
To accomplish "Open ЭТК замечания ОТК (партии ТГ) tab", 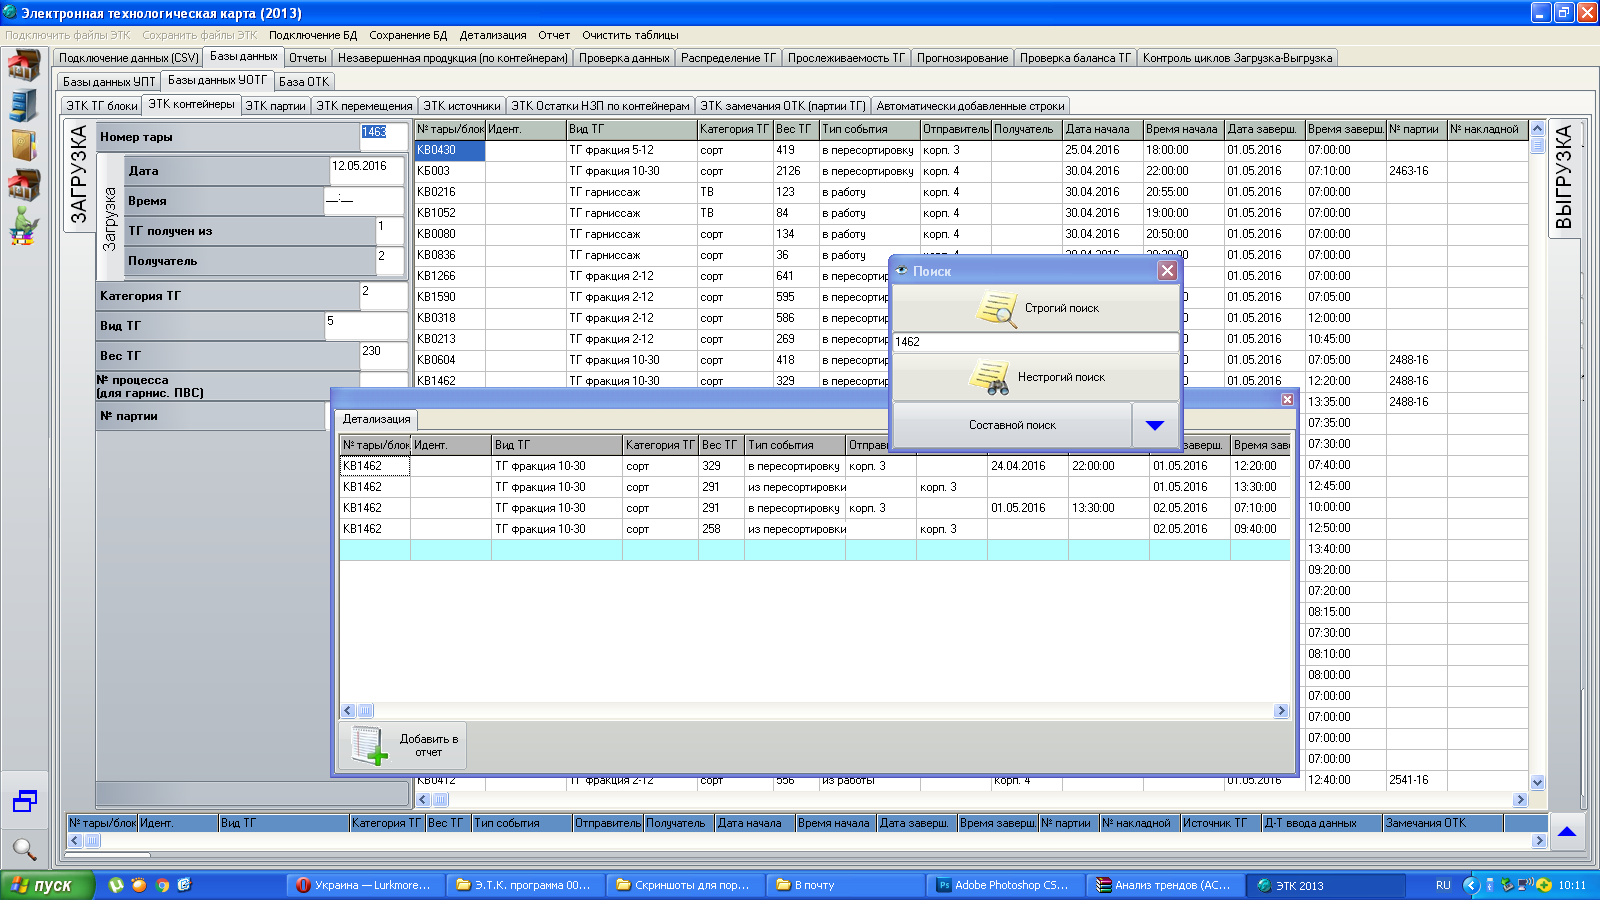I will [783, 106].
